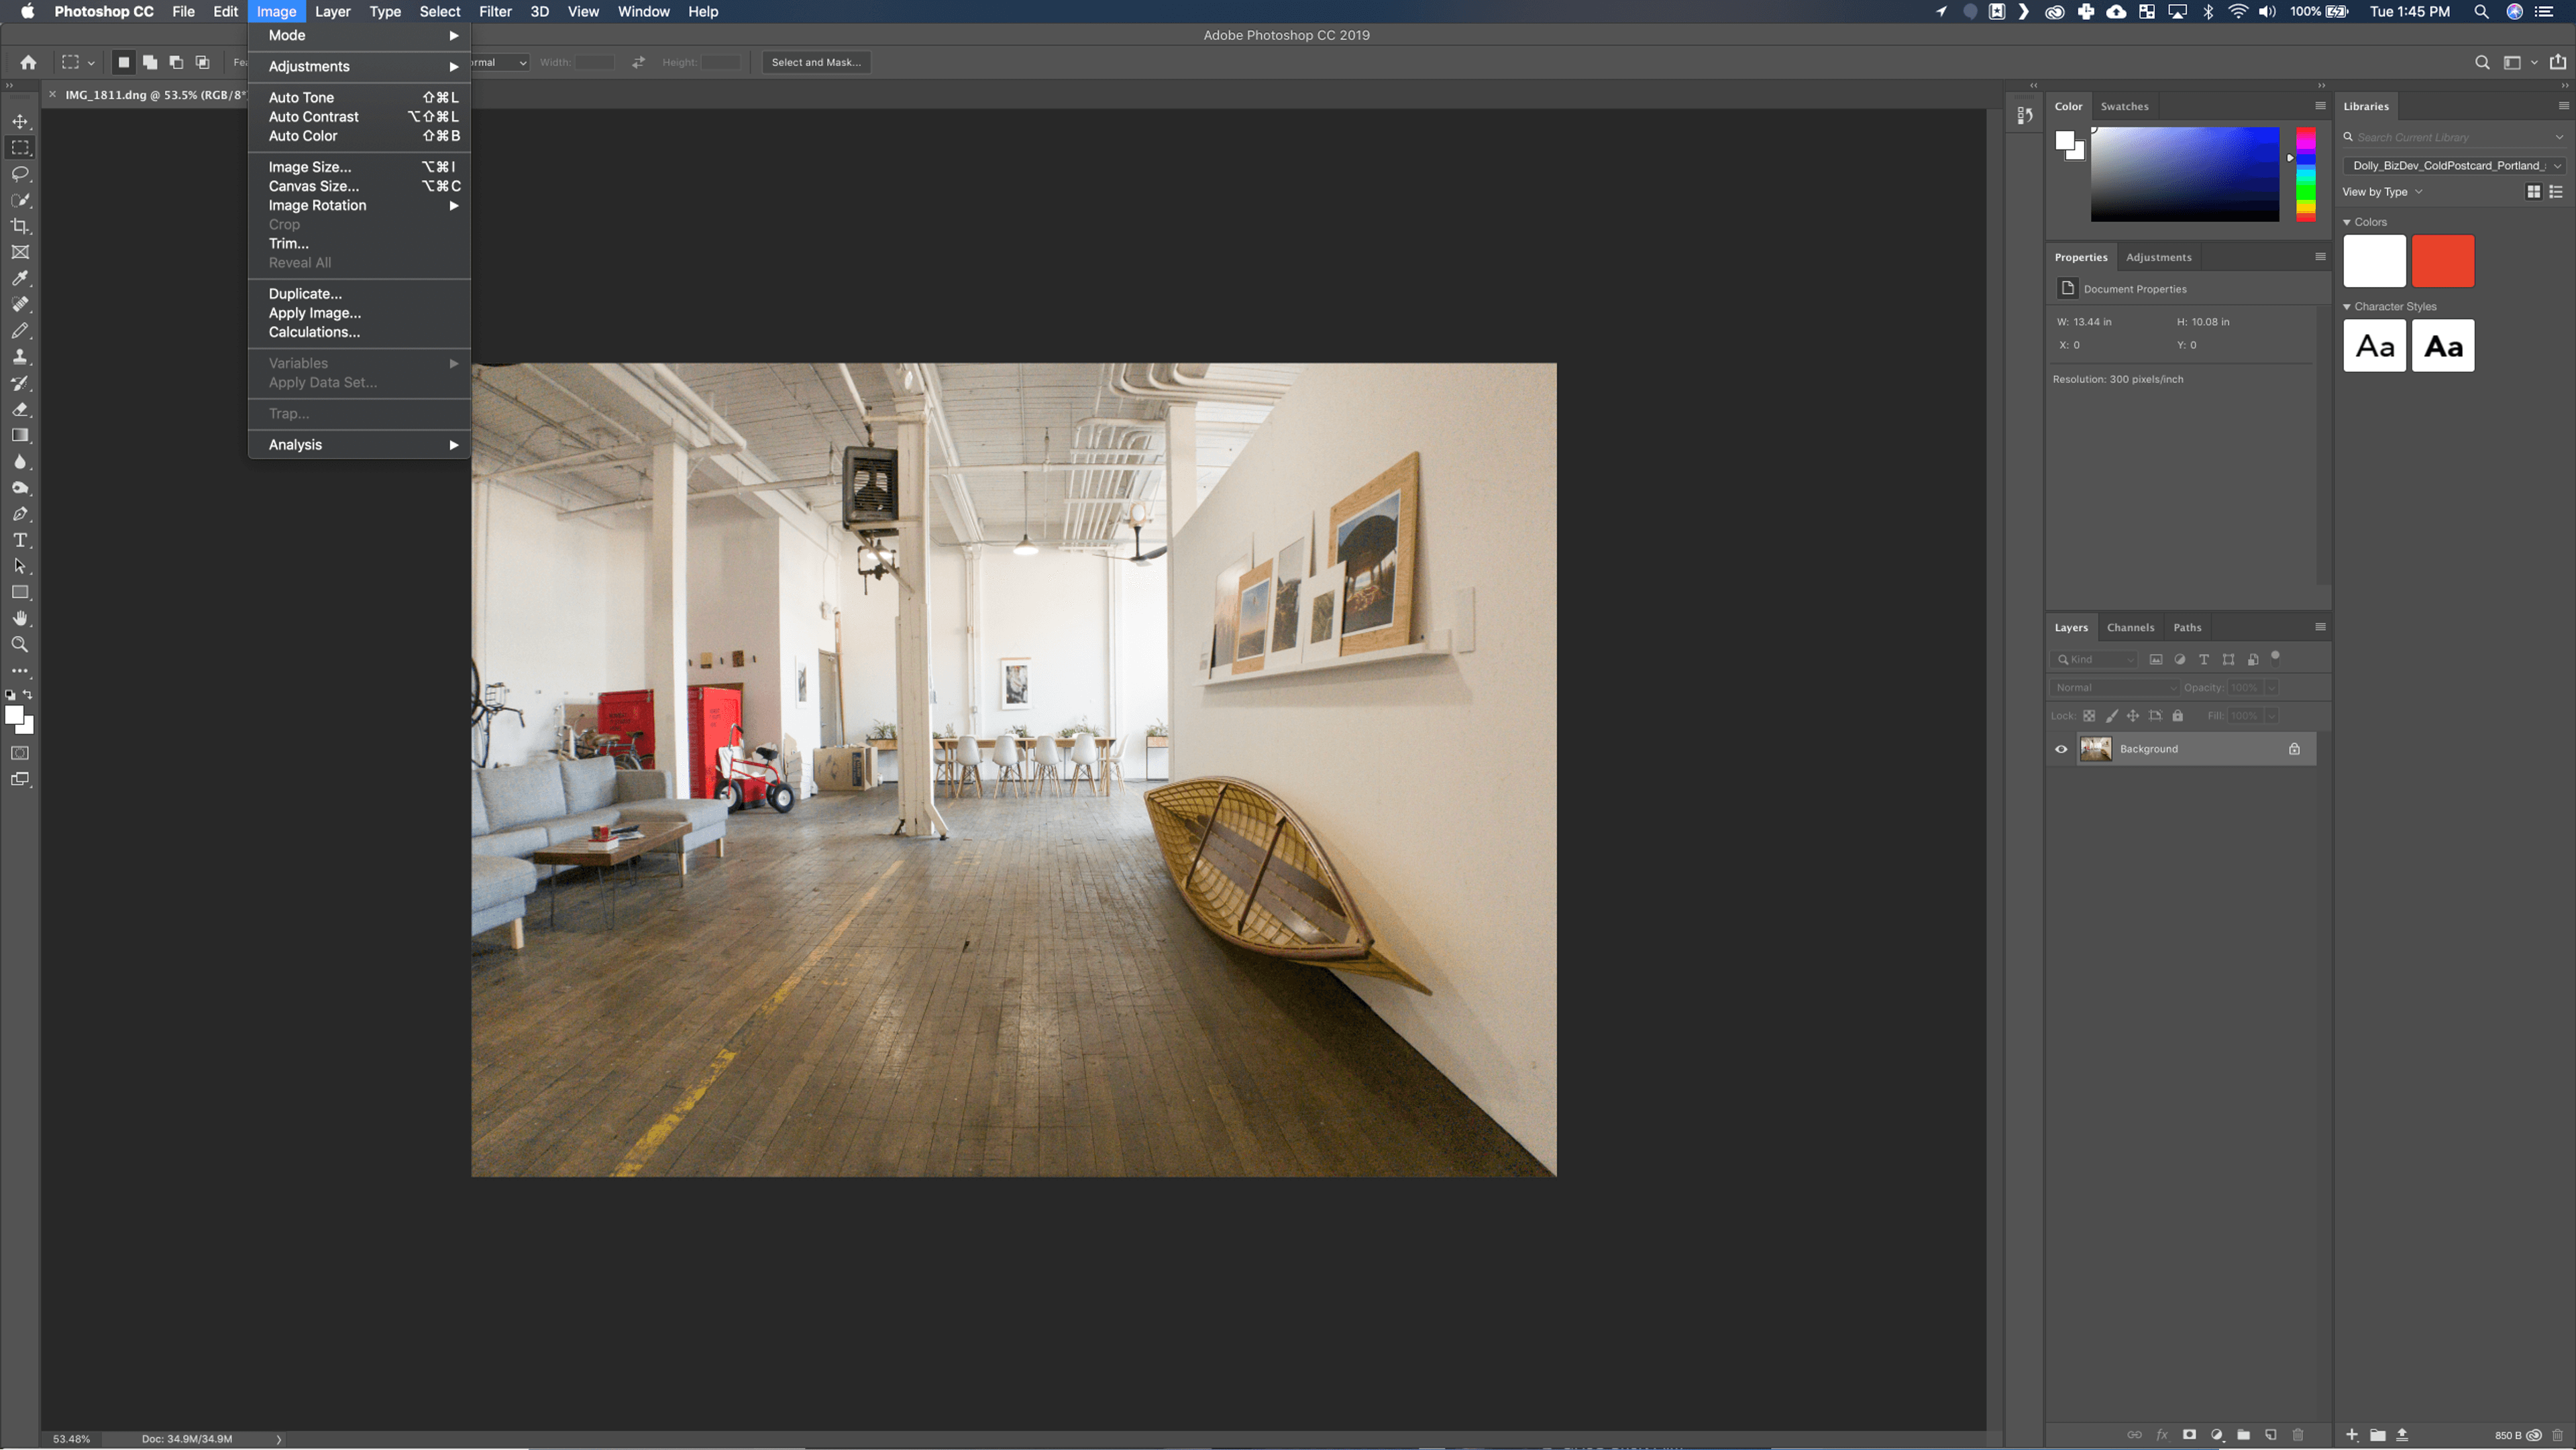The height and width of the screenshot is (1450, 2576).
Task: Select the Brush tool
Action: click(x=20, y=331)
